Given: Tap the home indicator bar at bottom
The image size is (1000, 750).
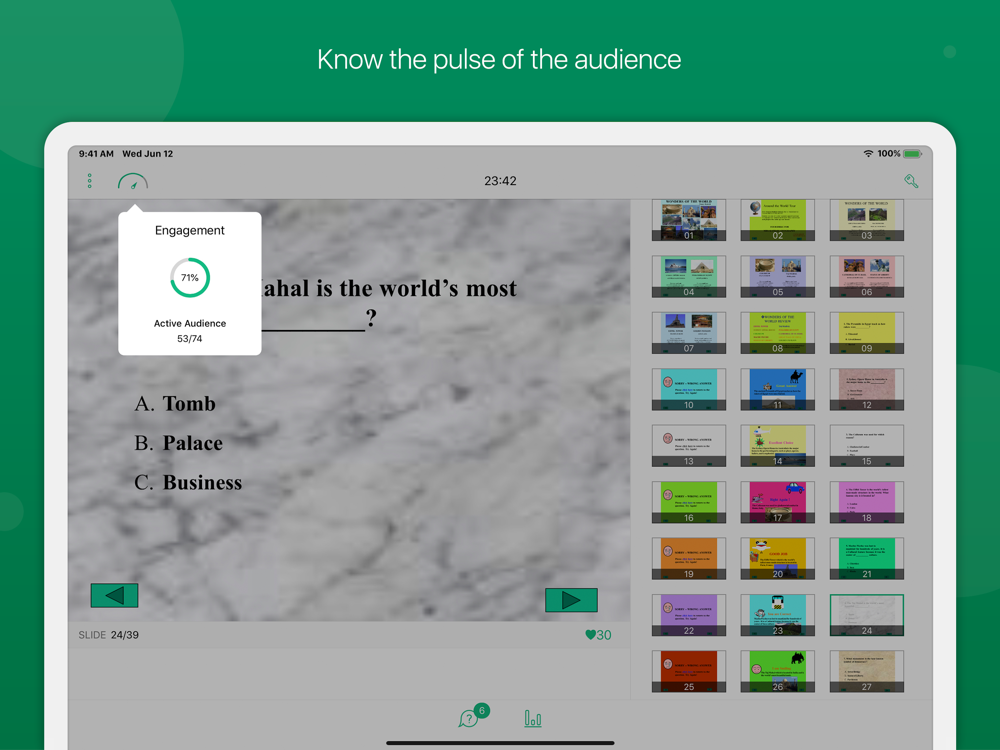Looking at the screenshot, I should coord(500,743).
